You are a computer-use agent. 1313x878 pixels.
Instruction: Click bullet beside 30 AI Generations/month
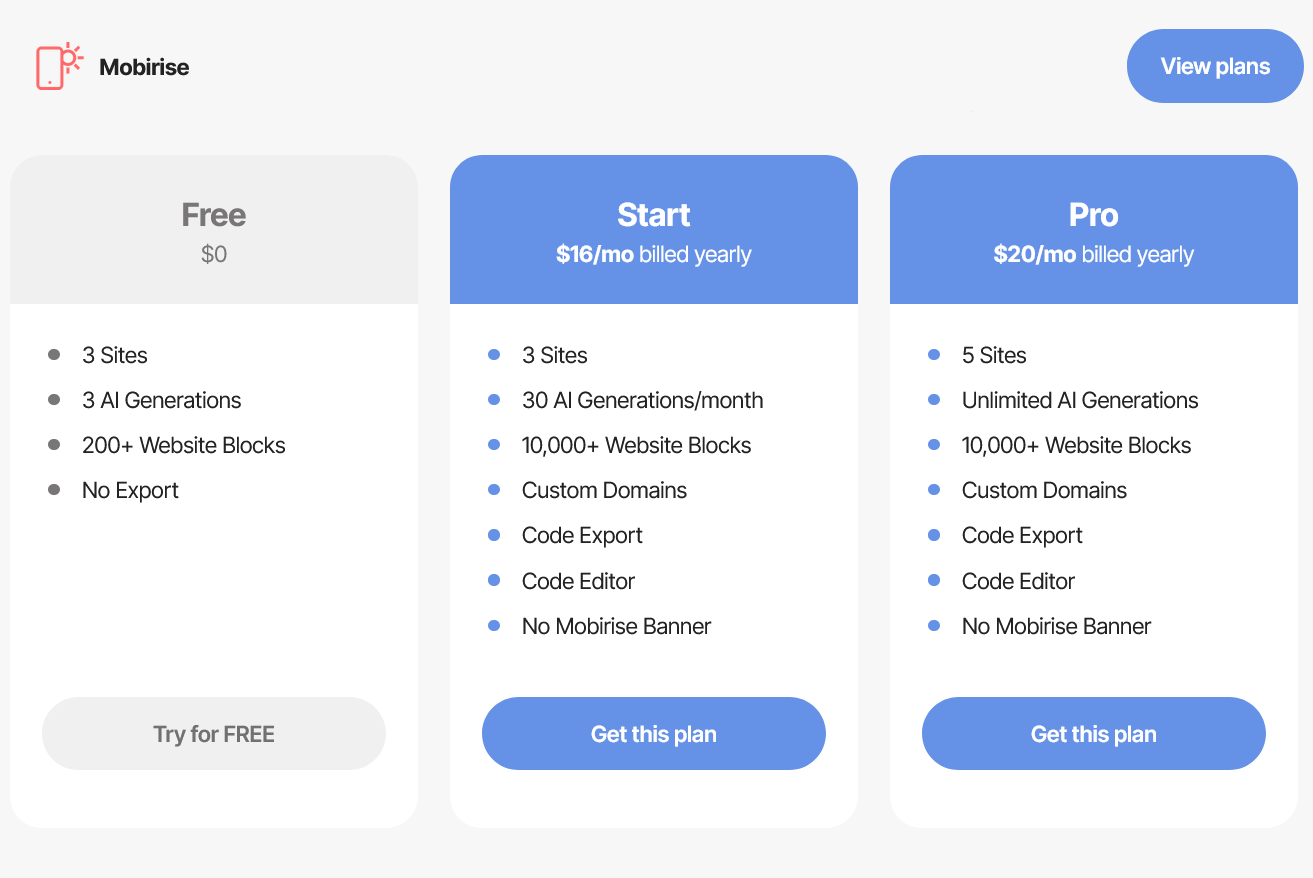point(494,400)
